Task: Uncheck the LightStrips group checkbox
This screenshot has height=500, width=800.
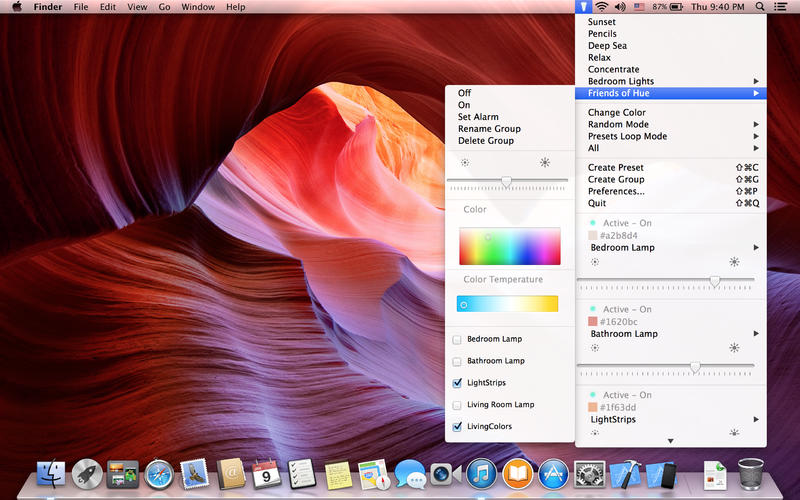Action: 457,383
